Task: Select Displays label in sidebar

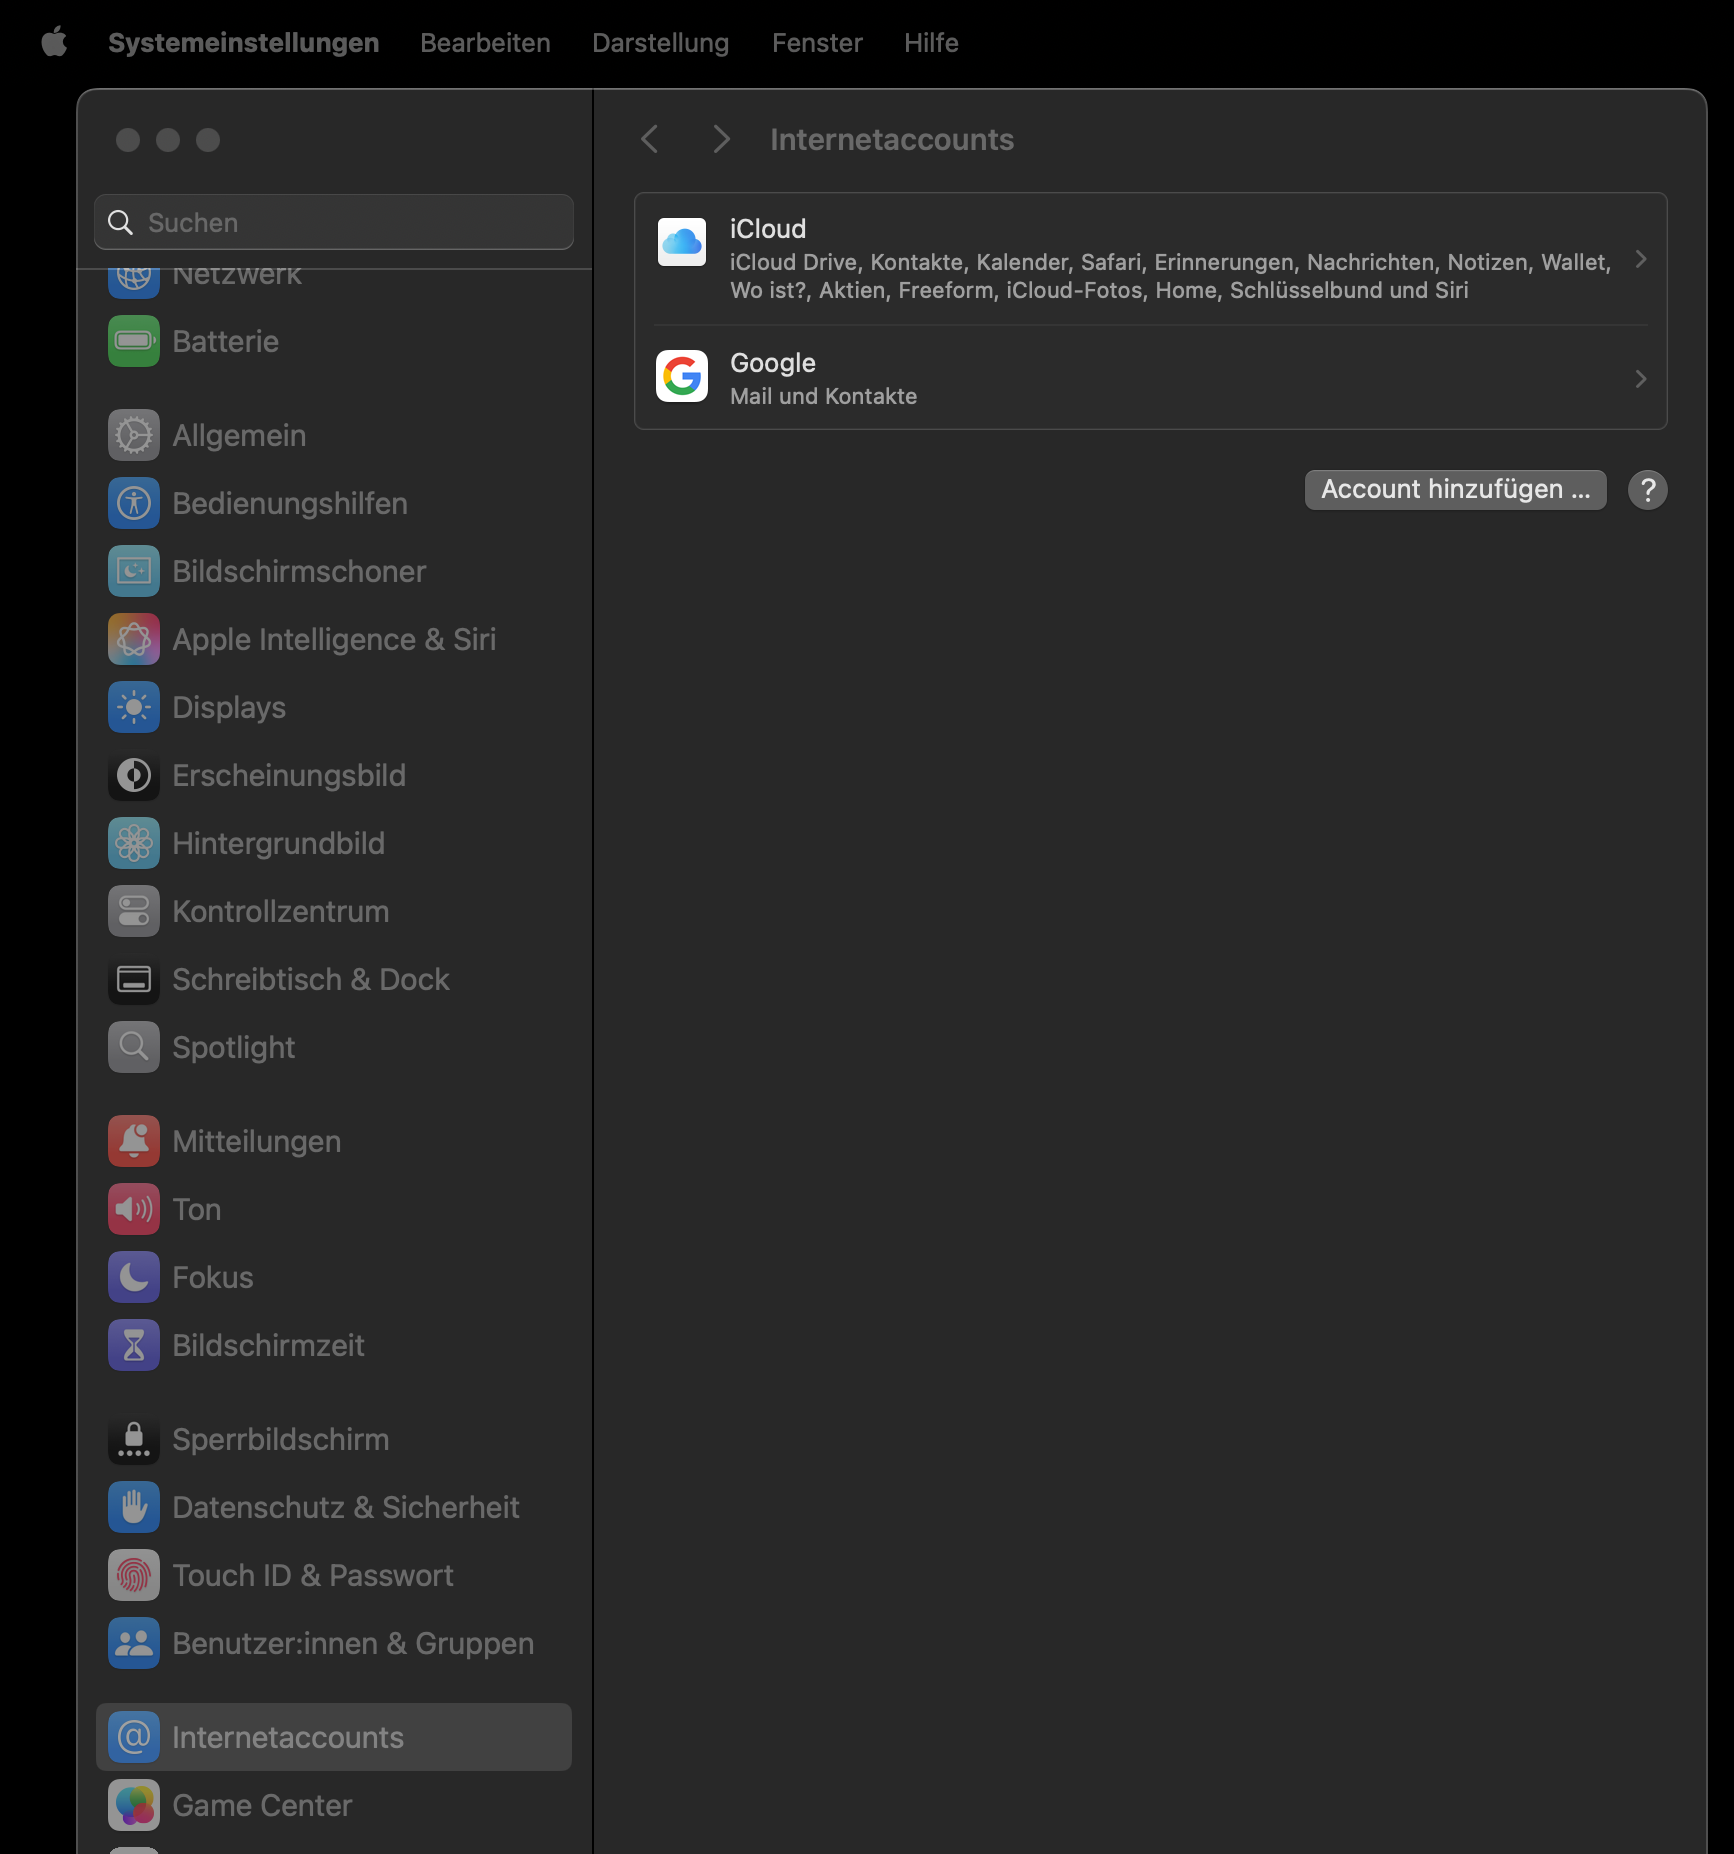Action: (229, 707)
